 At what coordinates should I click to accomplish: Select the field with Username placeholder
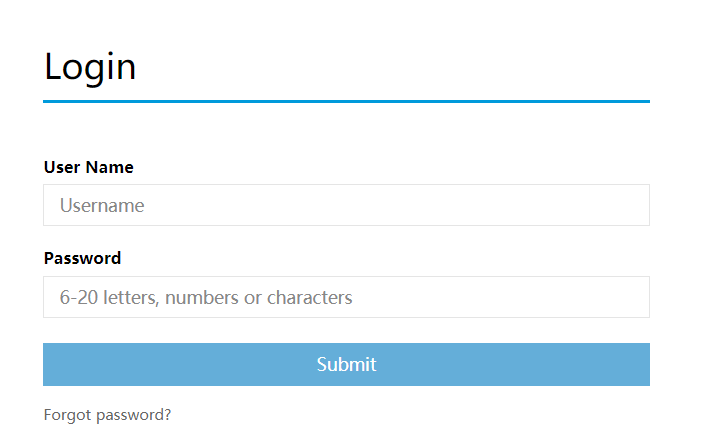[x=346, y=206]
